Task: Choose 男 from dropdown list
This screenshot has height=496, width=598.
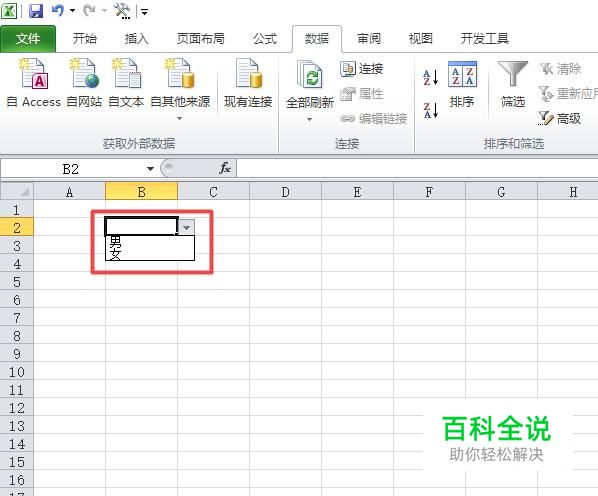Action: point(150,242)
